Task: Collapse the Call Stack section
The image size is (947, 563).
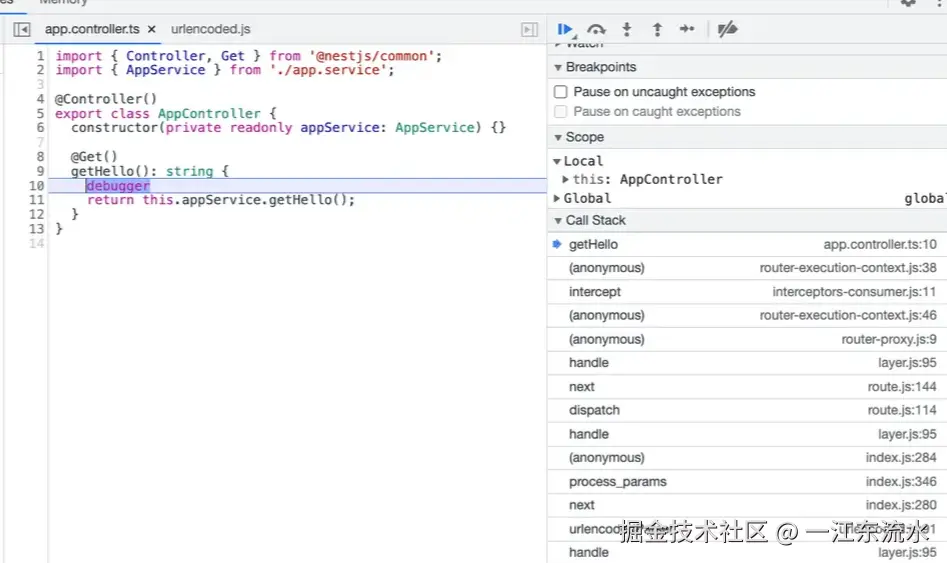Action: click(558, 220)
